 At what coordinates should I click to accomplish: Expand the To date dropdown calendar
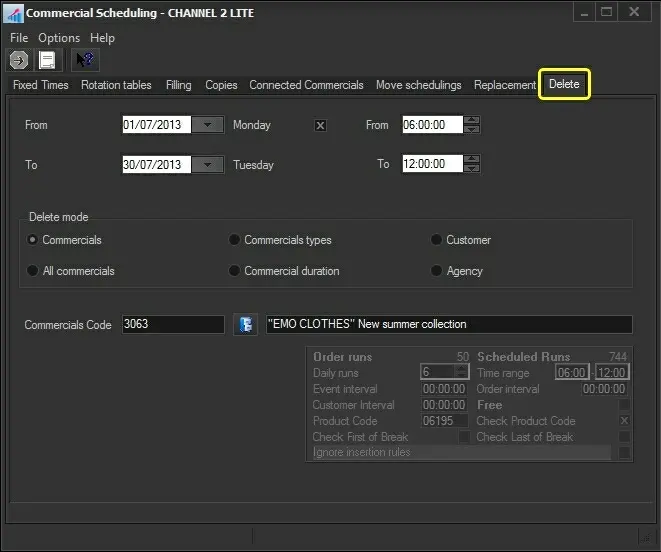tap(207, 164)
